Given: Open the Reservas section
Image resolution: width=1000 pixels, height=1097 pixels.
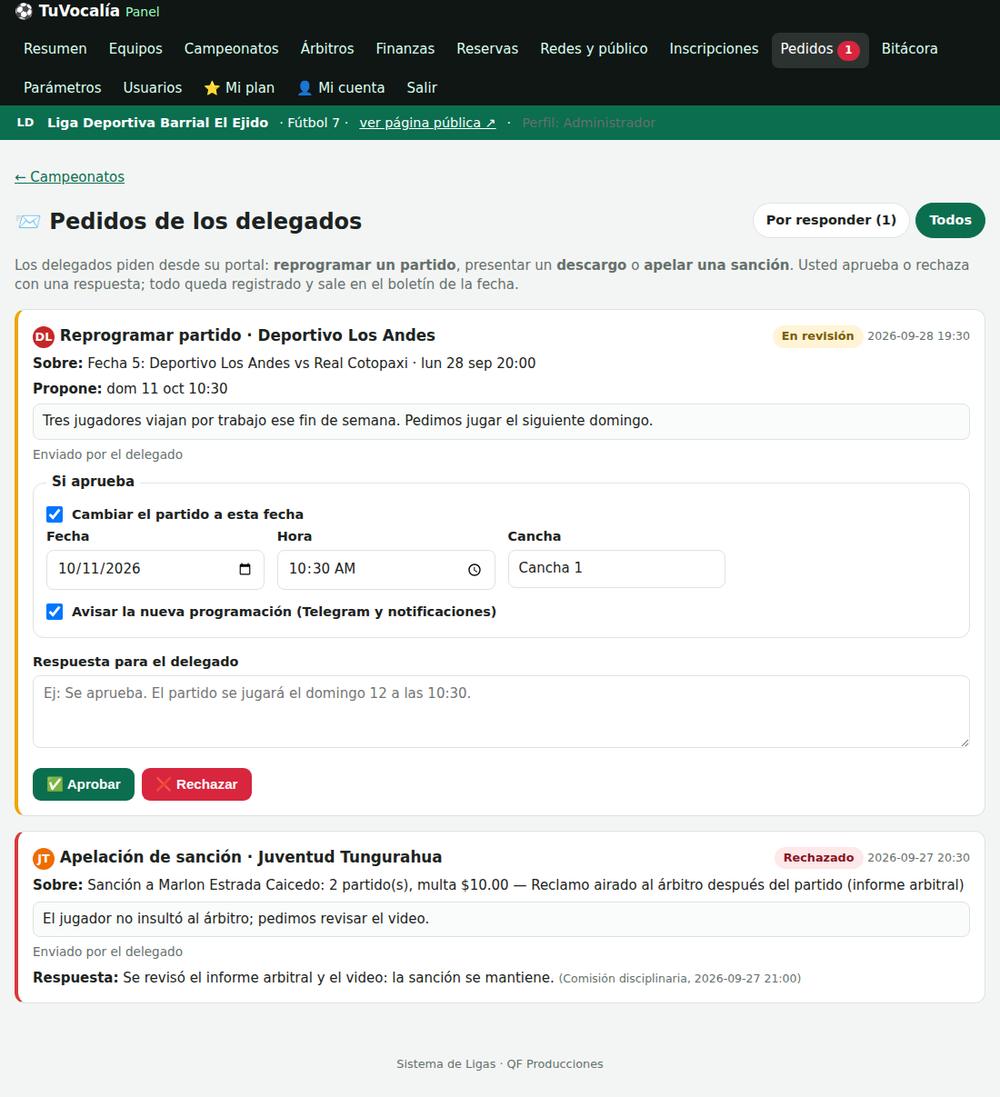Looking at the screenshot, I should coord(488,49).
